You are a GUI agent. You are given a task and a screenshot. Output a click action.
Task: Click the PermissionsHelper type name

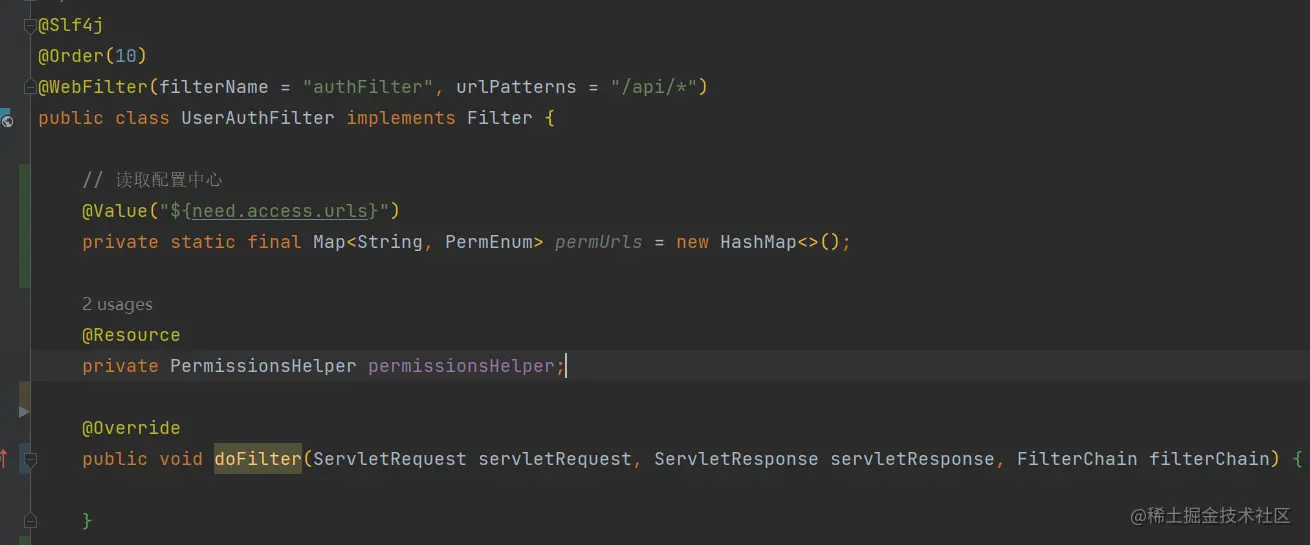[263, 366]
